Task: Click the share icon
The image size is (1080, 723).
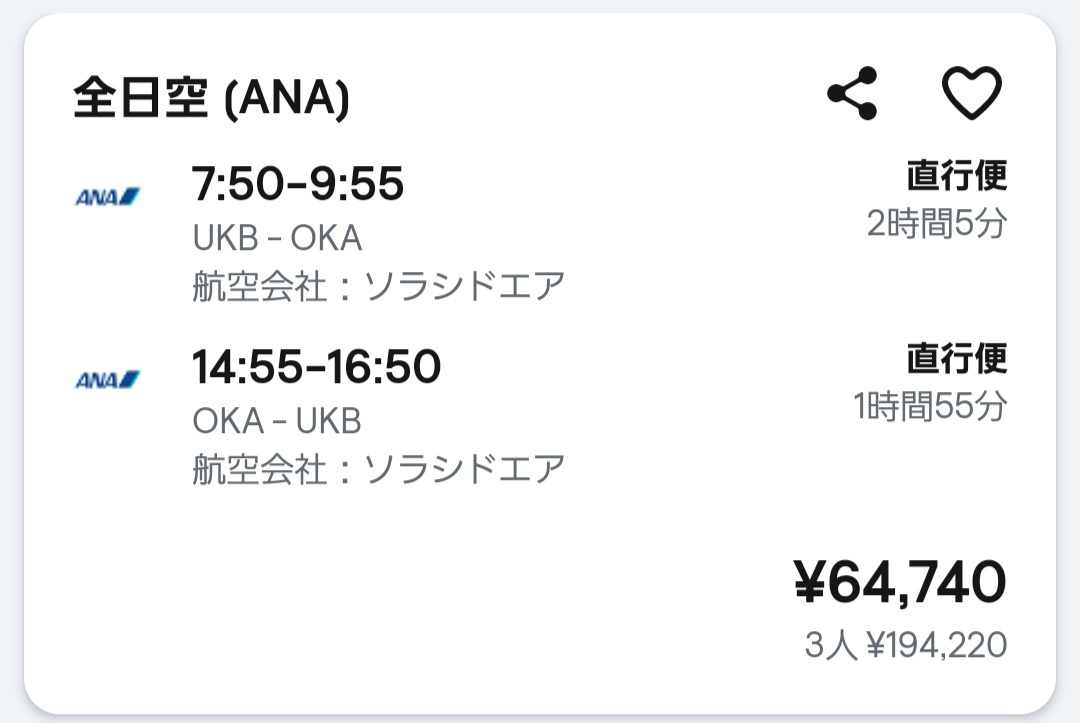Action: [852, 94]
